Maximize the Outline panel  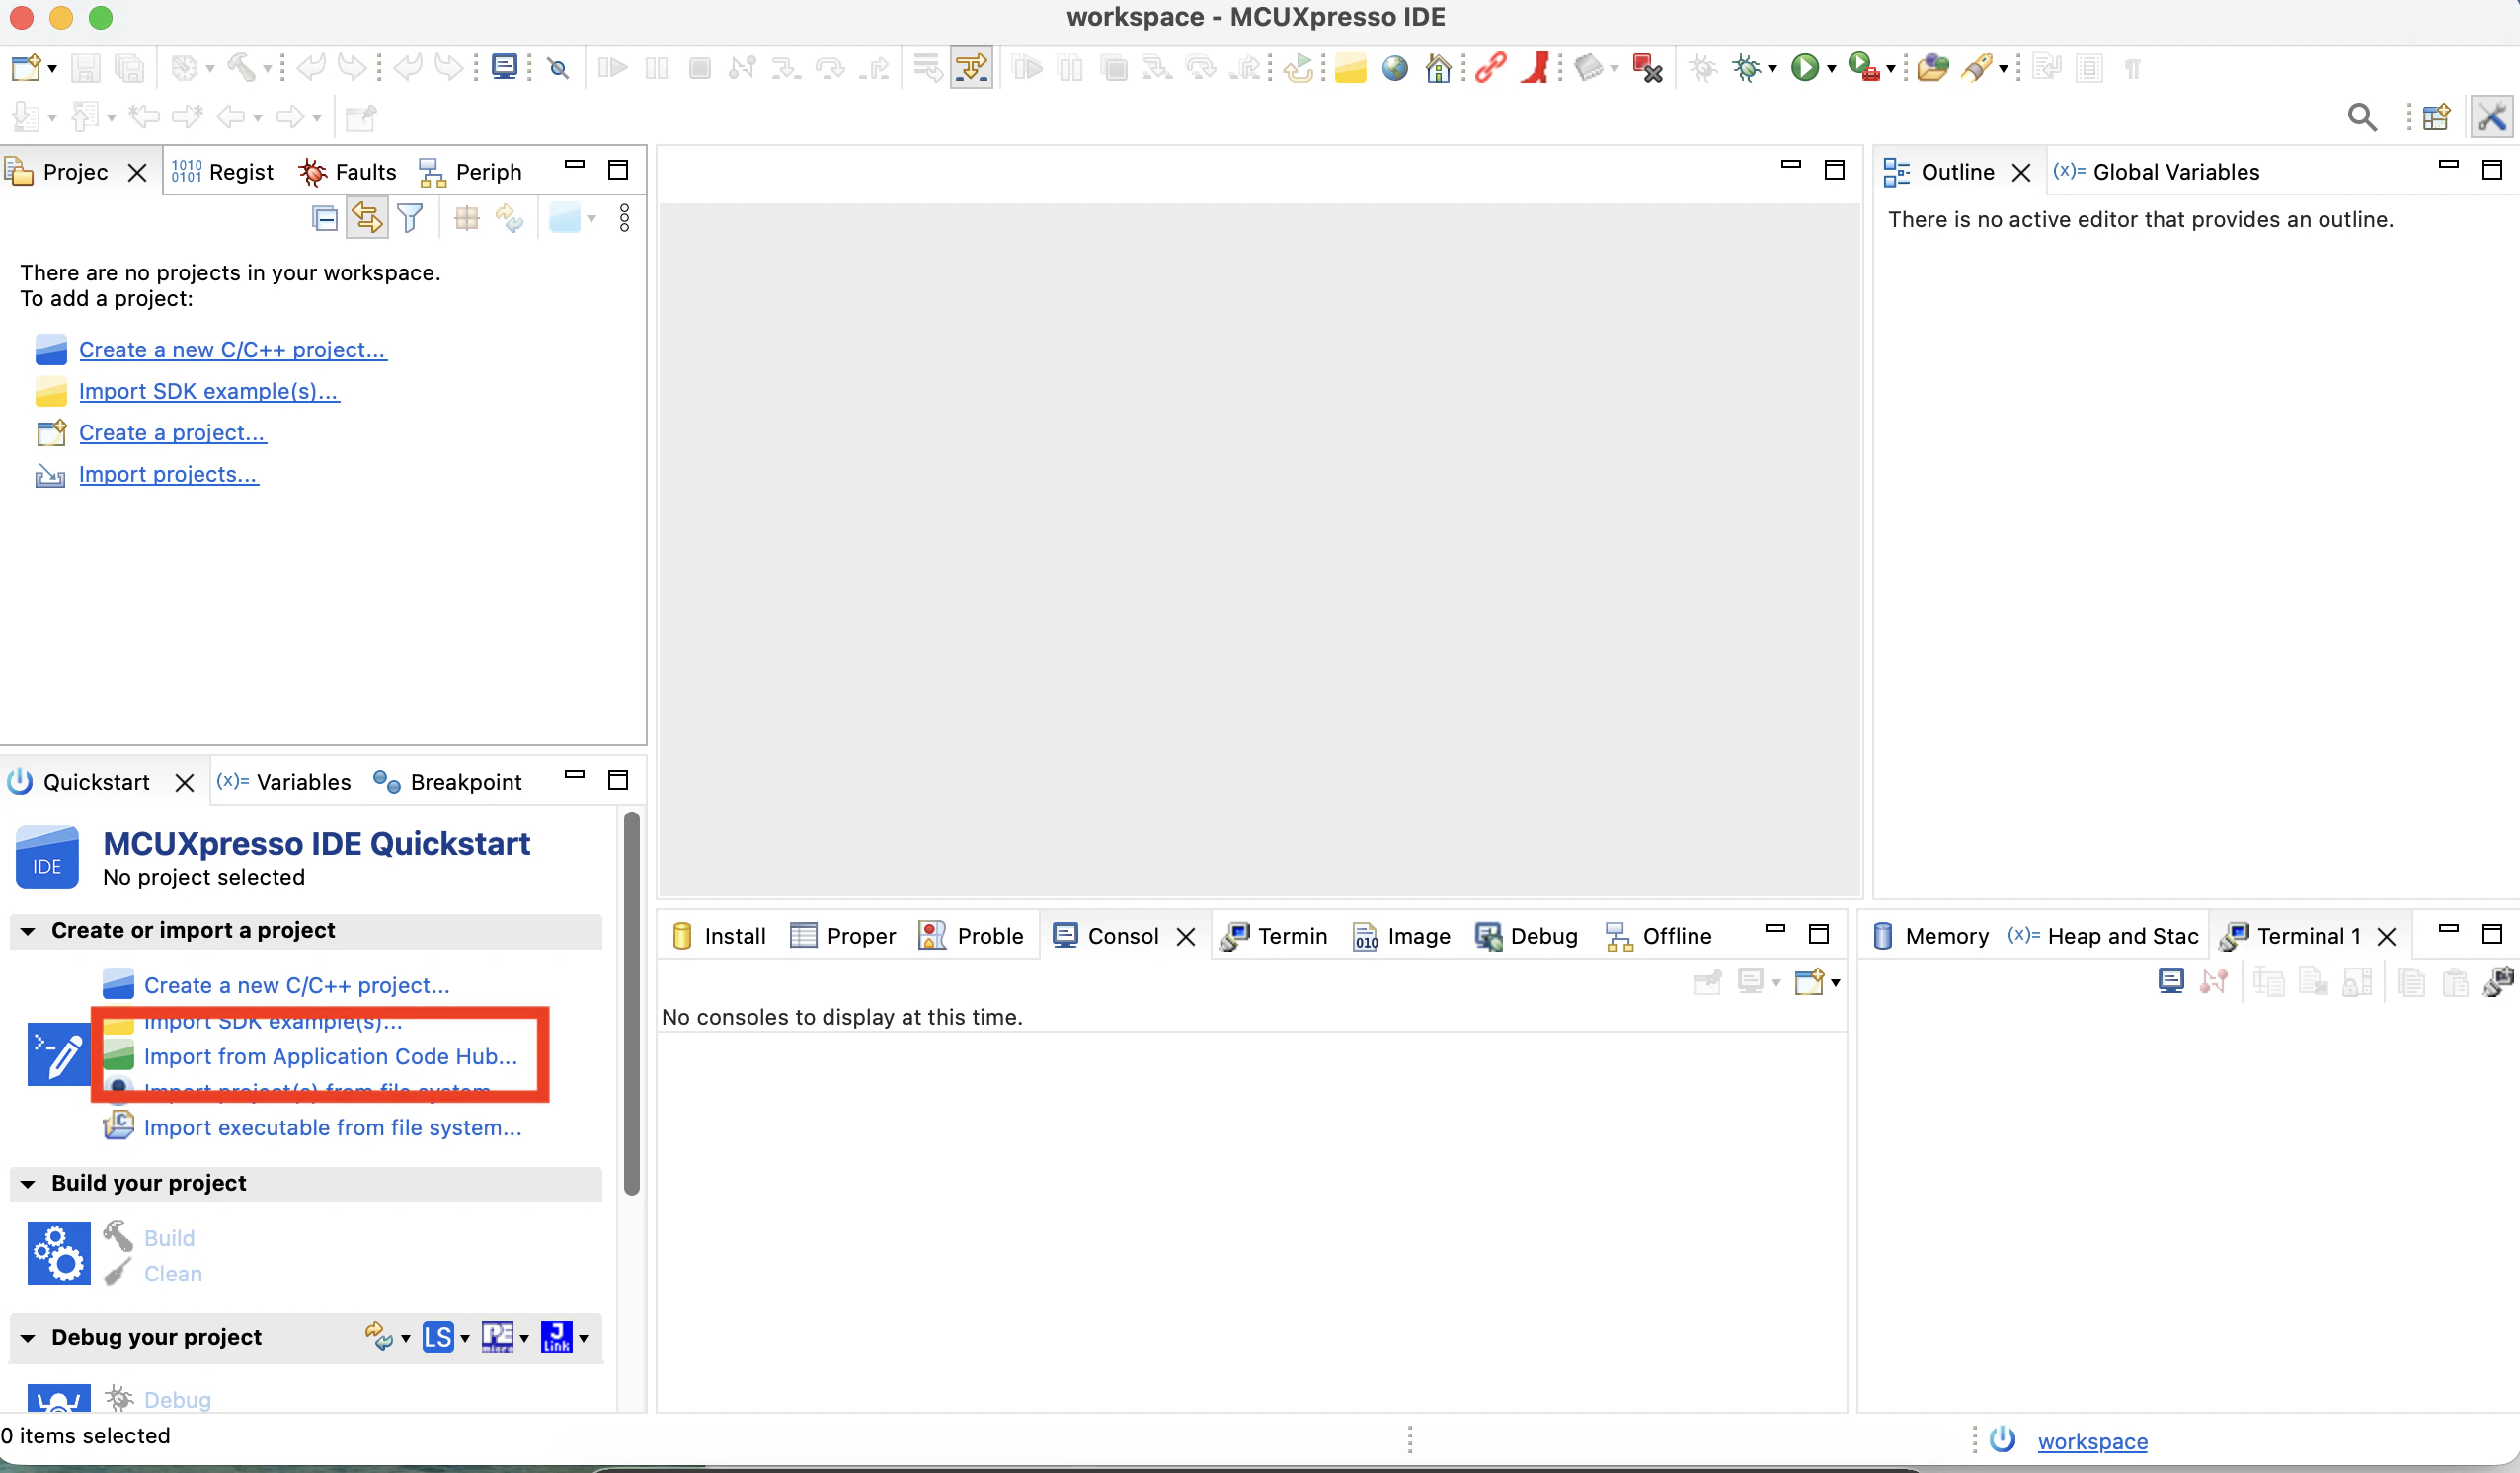[2492, 169]
